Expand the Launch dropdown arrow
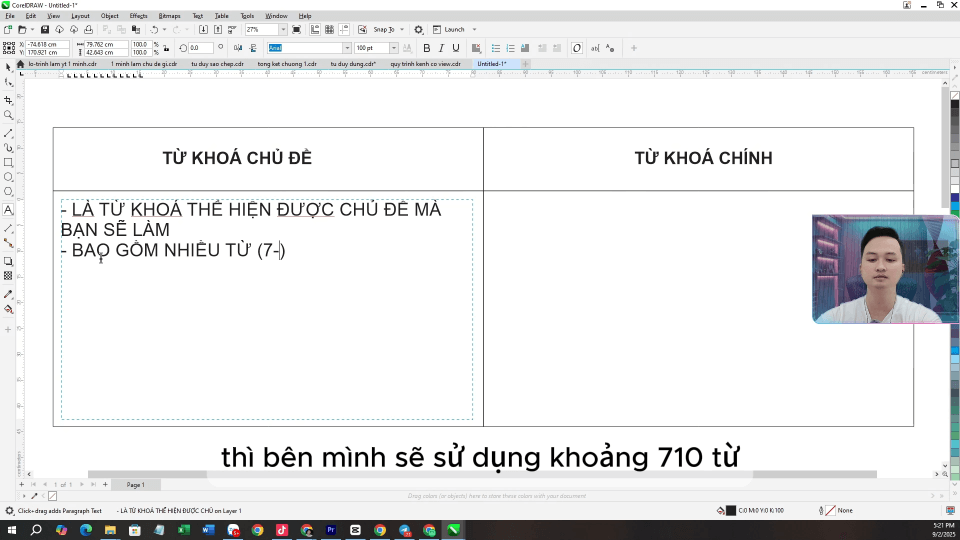The image size is (960, 540). click(474, 29)
